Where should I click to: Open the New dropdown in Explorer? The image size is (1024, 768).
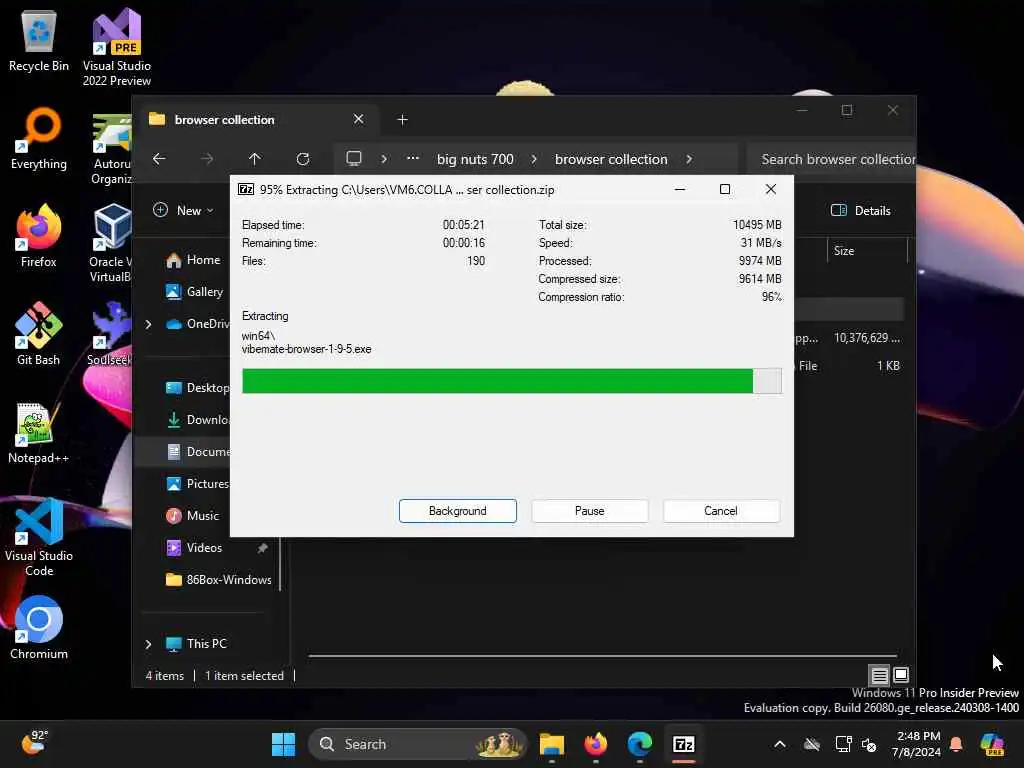(x=184, y=210)
